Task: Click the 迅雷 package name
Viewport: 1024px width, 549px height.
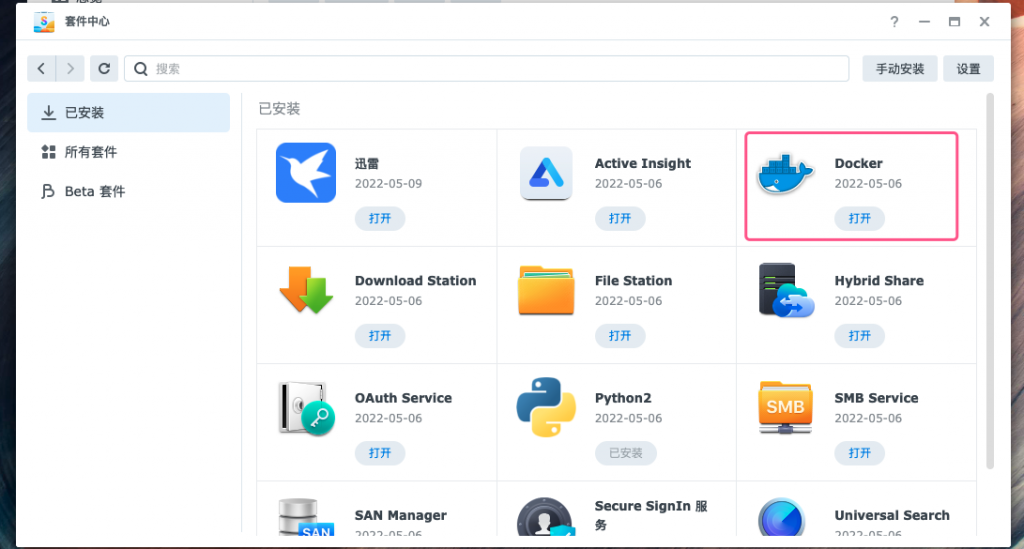Action: (x=367, y=163)
